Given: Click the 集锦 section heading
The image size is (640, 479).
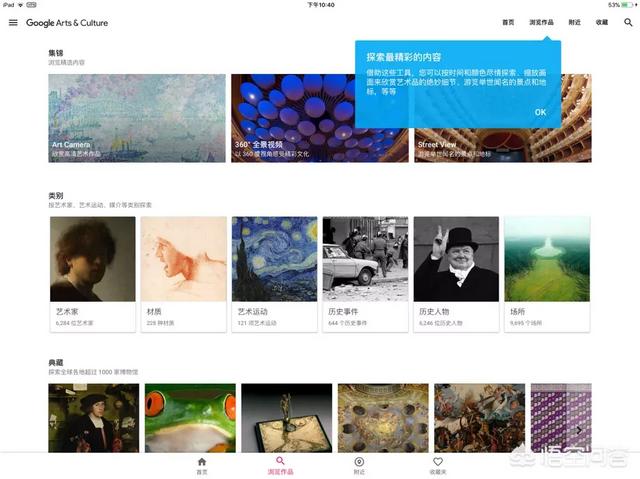Looking at the screenshot, I should click(x=56, y=53).
